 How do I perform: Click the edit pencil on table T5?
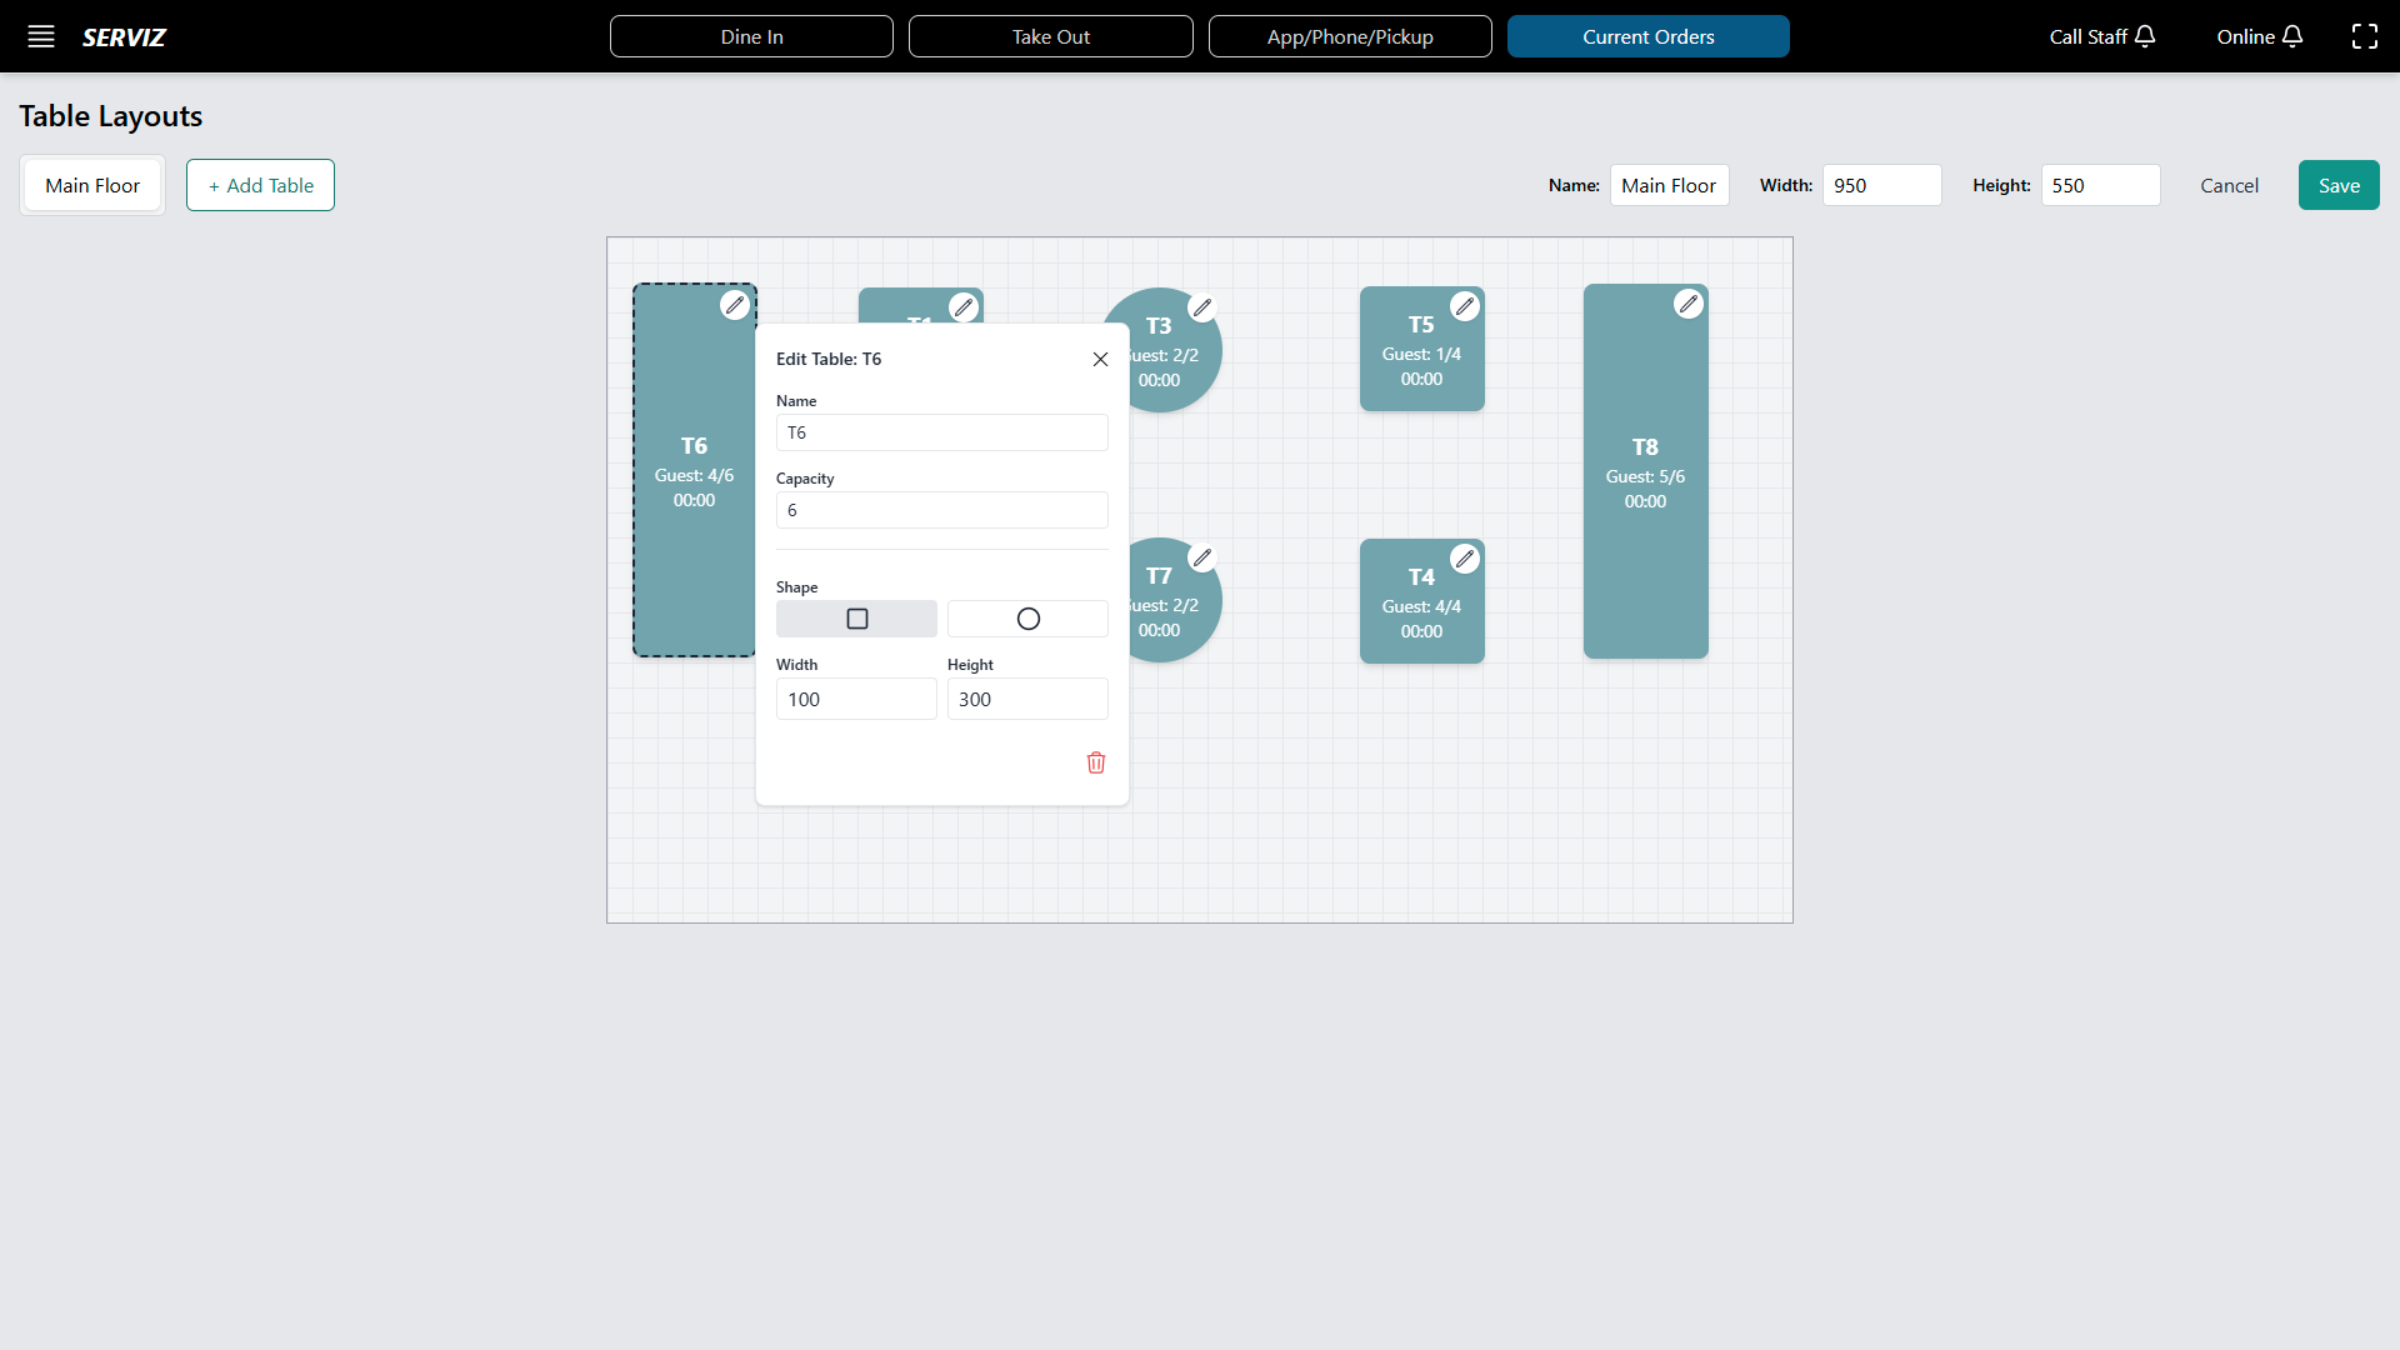(x=1465, y=306)
